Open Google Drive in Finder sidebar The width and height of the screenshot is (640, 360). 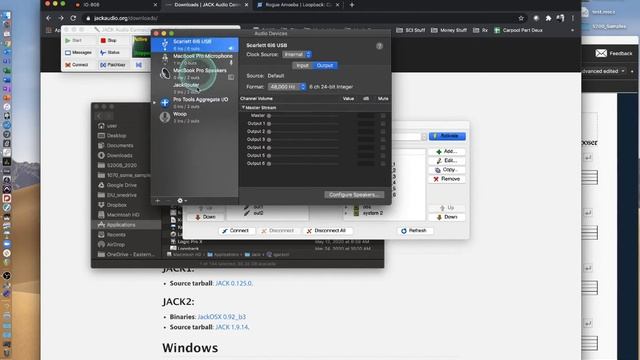tap(121, 185)
